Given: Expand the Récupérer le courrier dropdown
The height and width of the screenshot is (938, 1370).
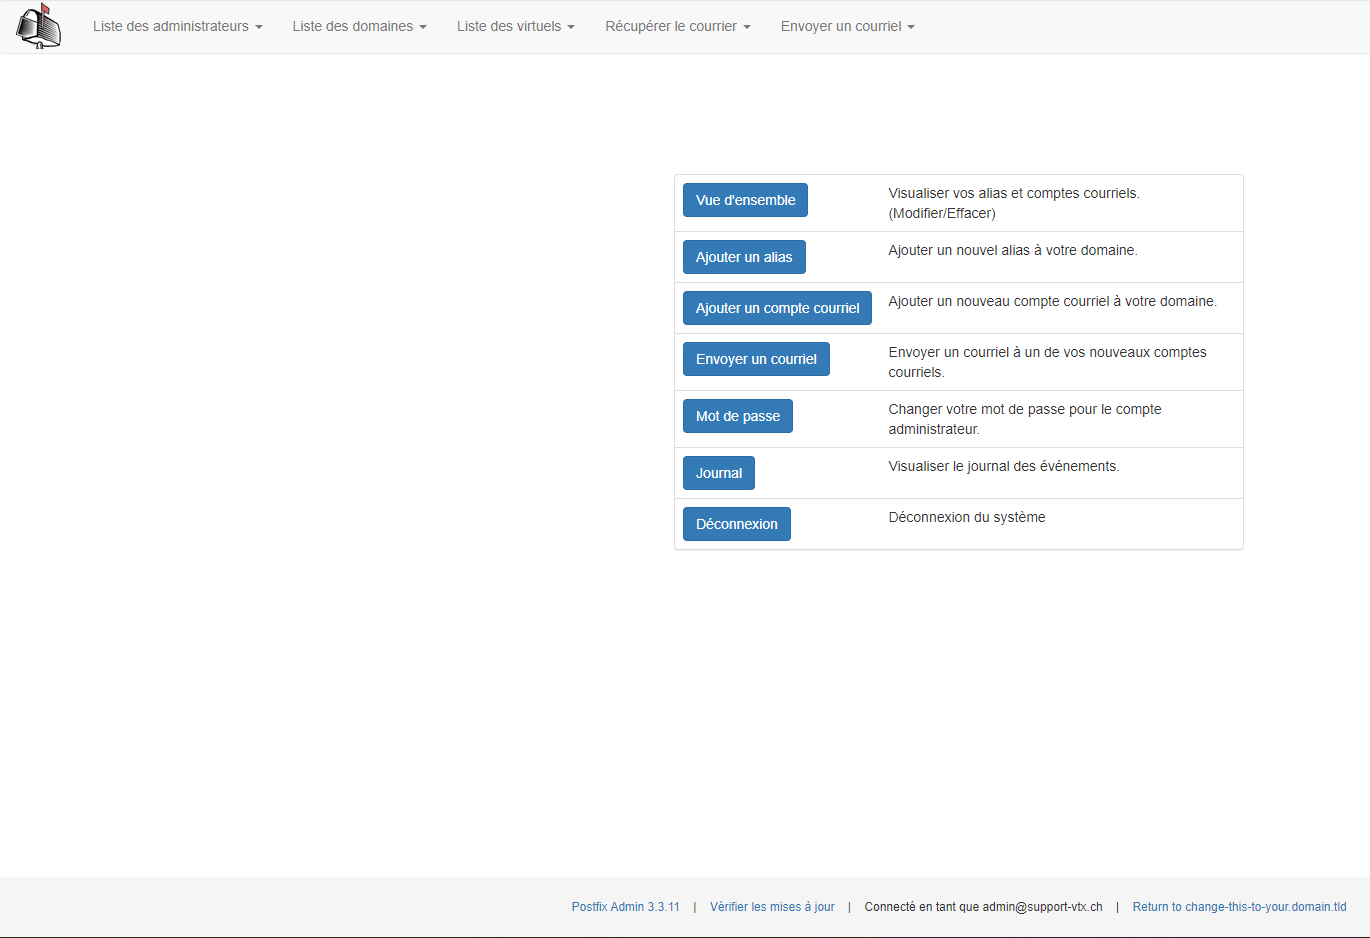Looking at the screenshot, I should [678, 26].
